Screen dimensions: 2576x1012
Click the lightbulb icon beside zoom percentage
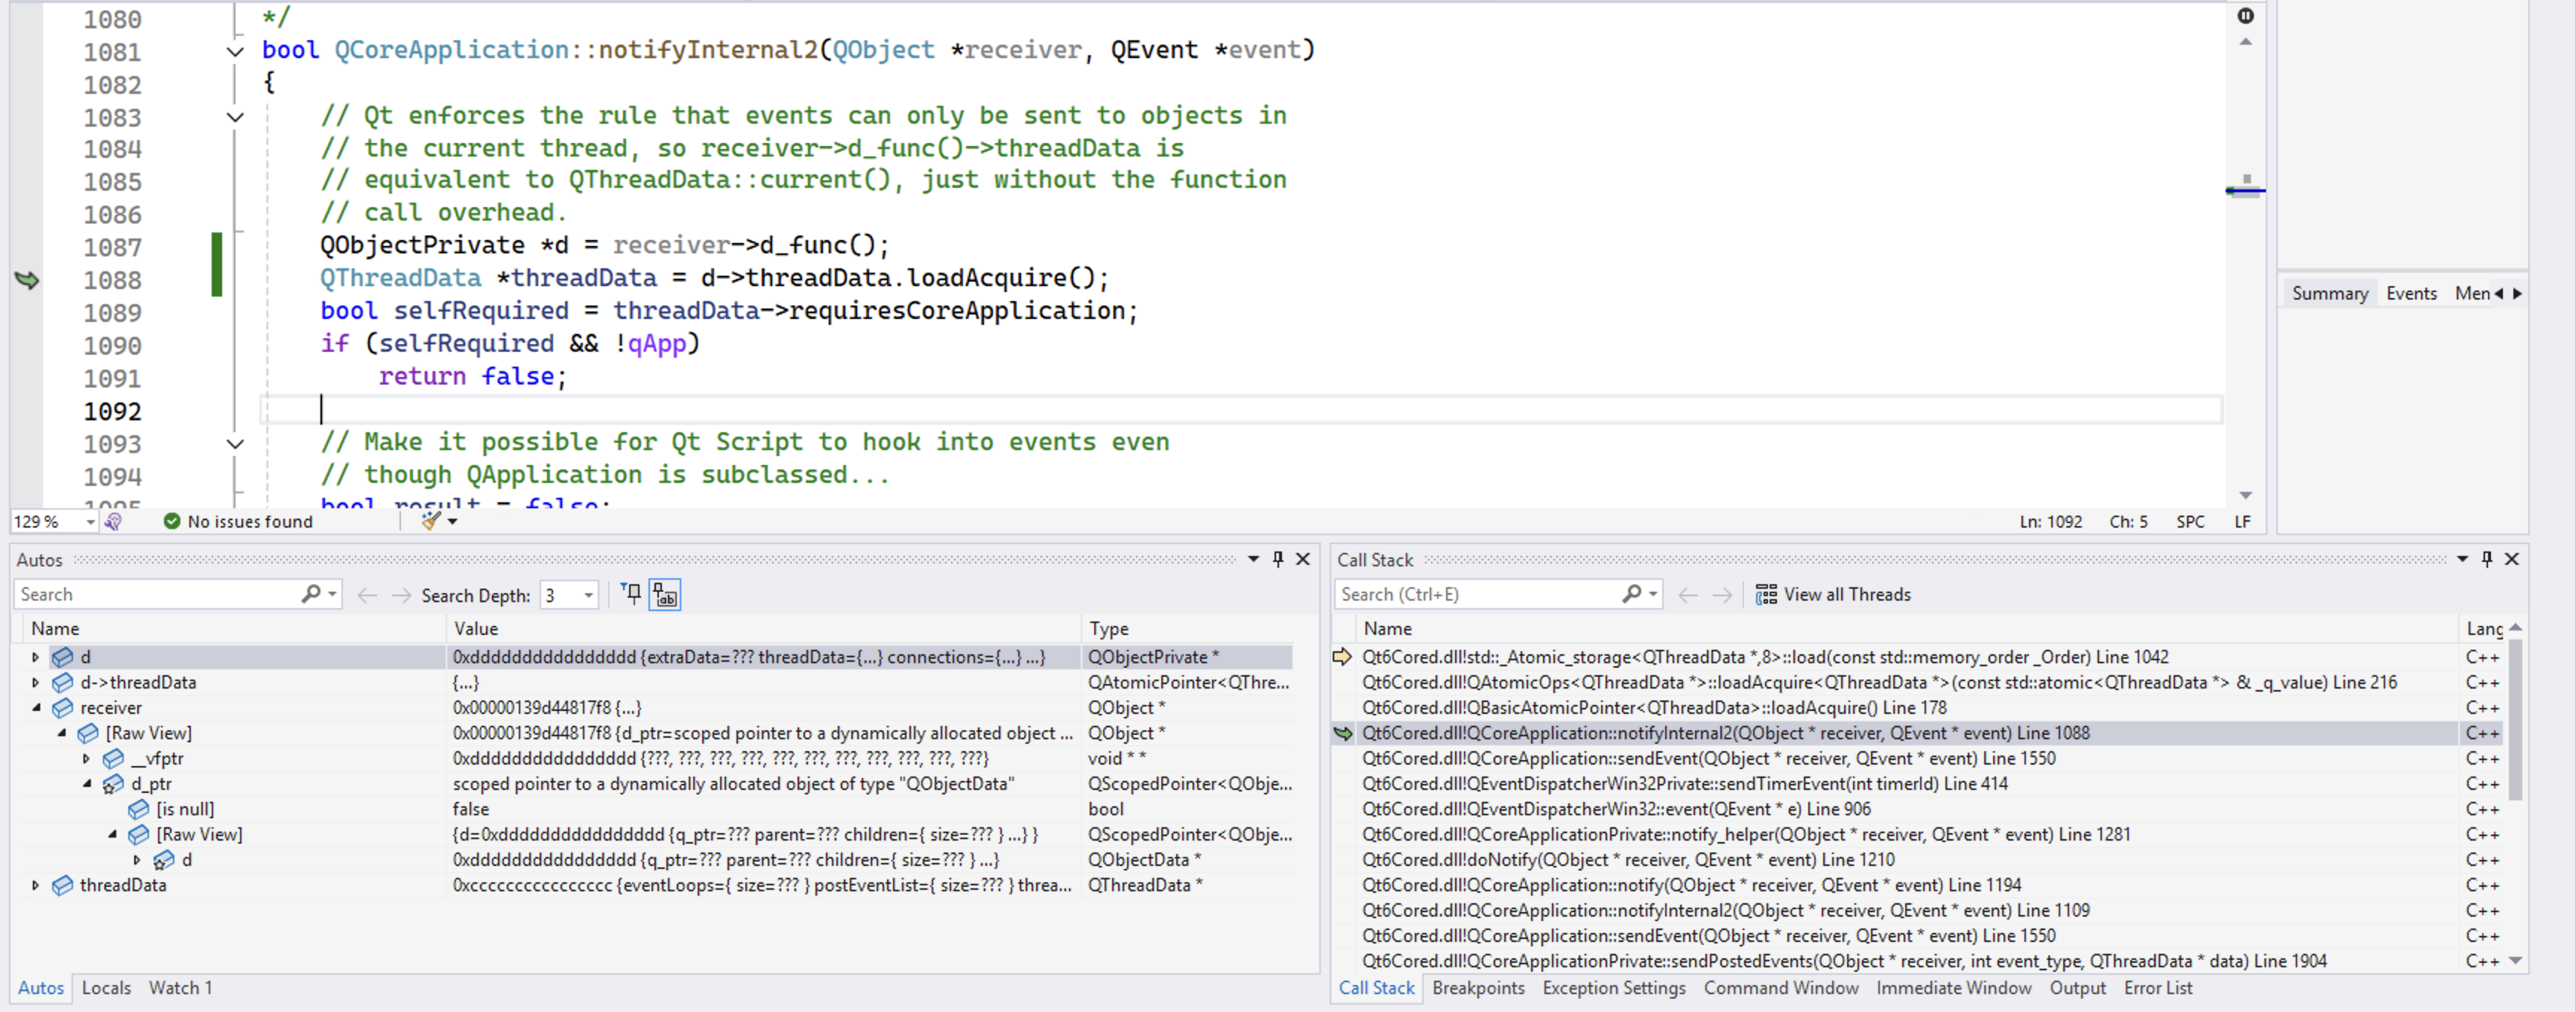[x=113, y=521]
